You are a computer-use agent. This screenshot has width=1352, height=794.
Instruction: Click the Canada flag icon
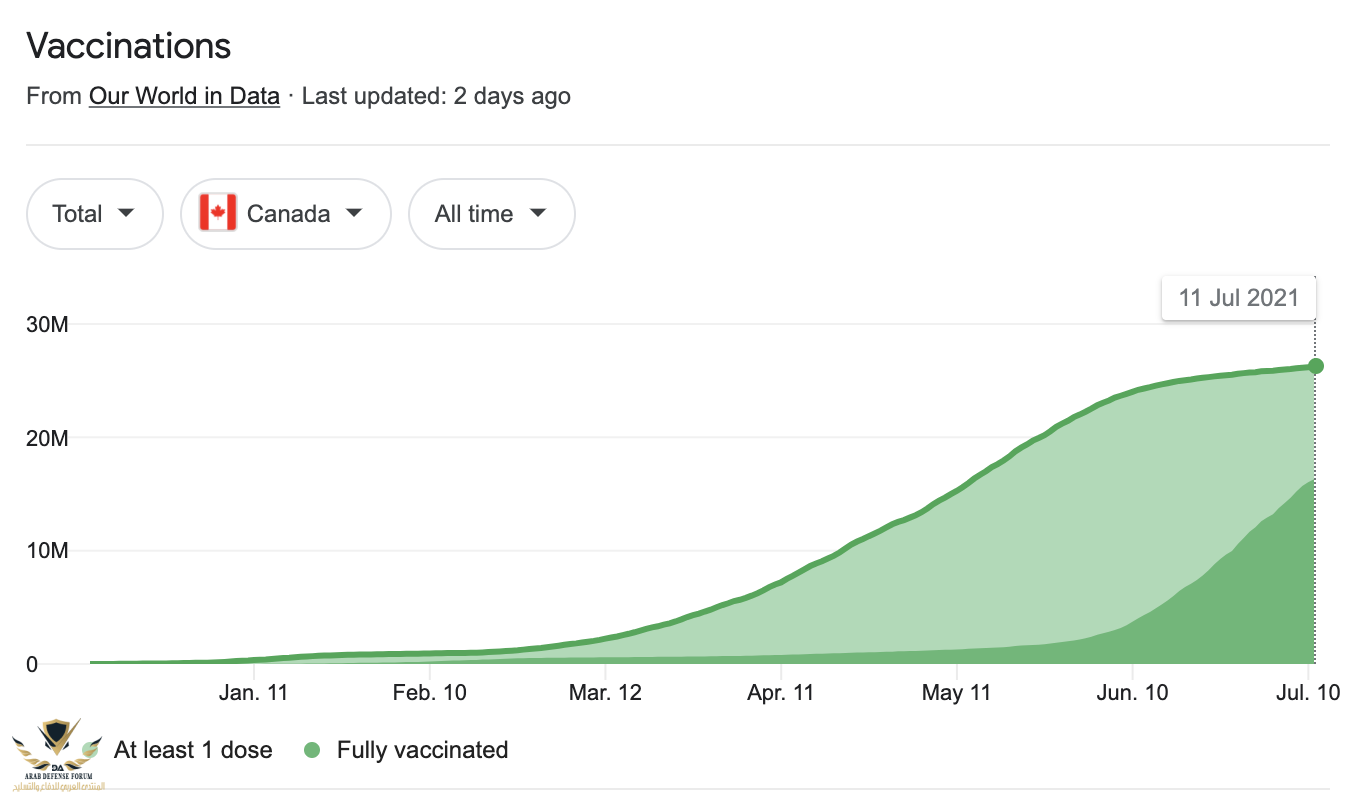click(x=218, y=213)
